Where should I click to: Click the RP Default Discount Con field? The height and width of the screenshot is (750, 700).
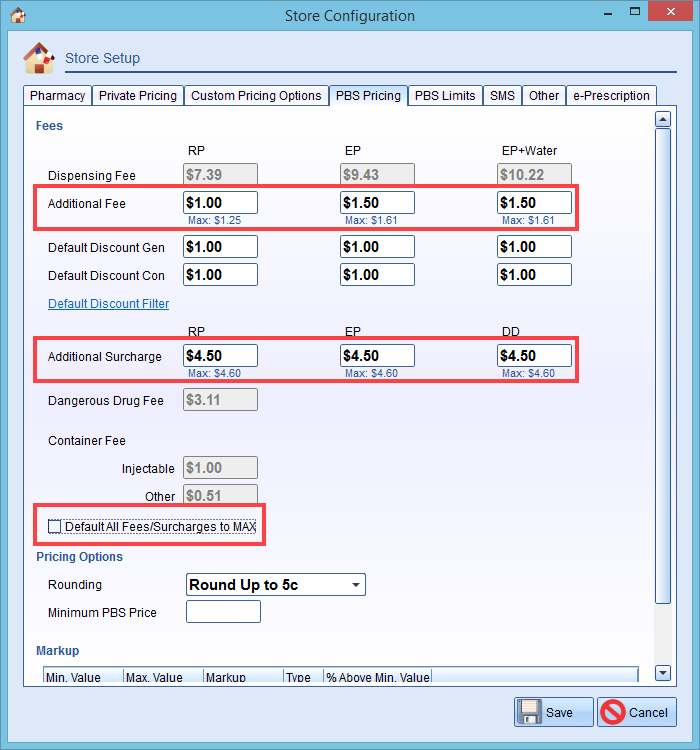pyautogui.click(x=220, y=275)
